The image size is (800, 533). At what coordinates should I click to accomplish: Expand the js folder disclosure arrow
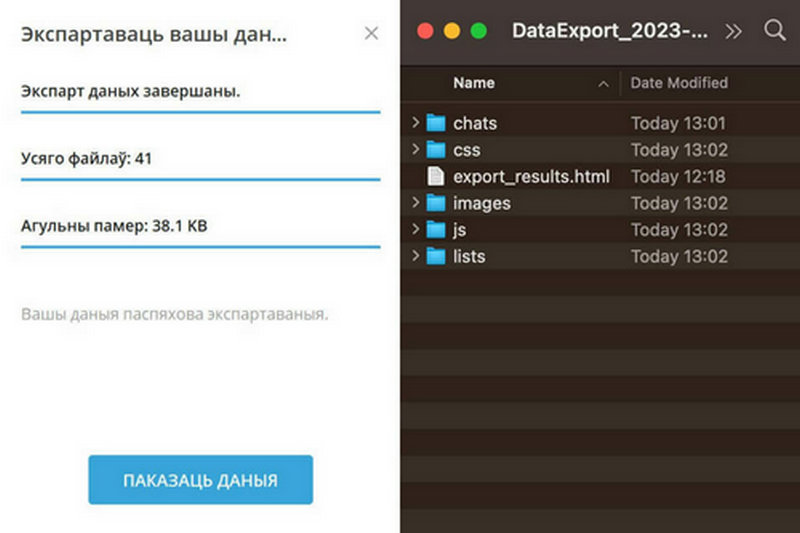pos(416,230)
